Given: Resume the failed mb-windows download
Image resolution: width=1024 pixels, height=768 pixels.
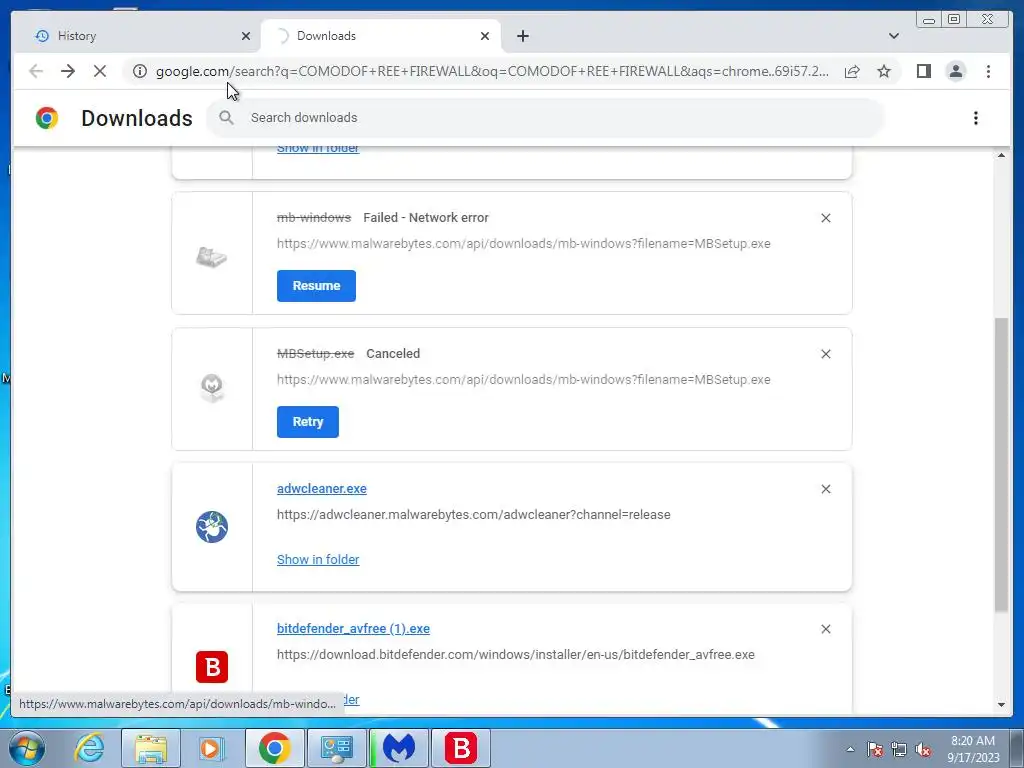Looking at the screenshot, I should 316,286.
